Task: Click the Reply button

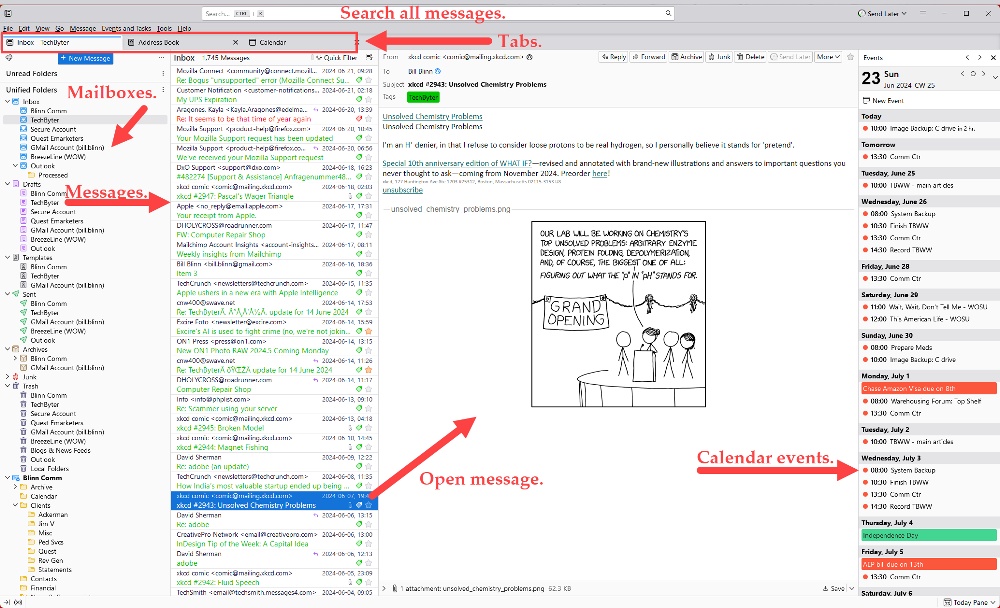Action: point(614,57)
